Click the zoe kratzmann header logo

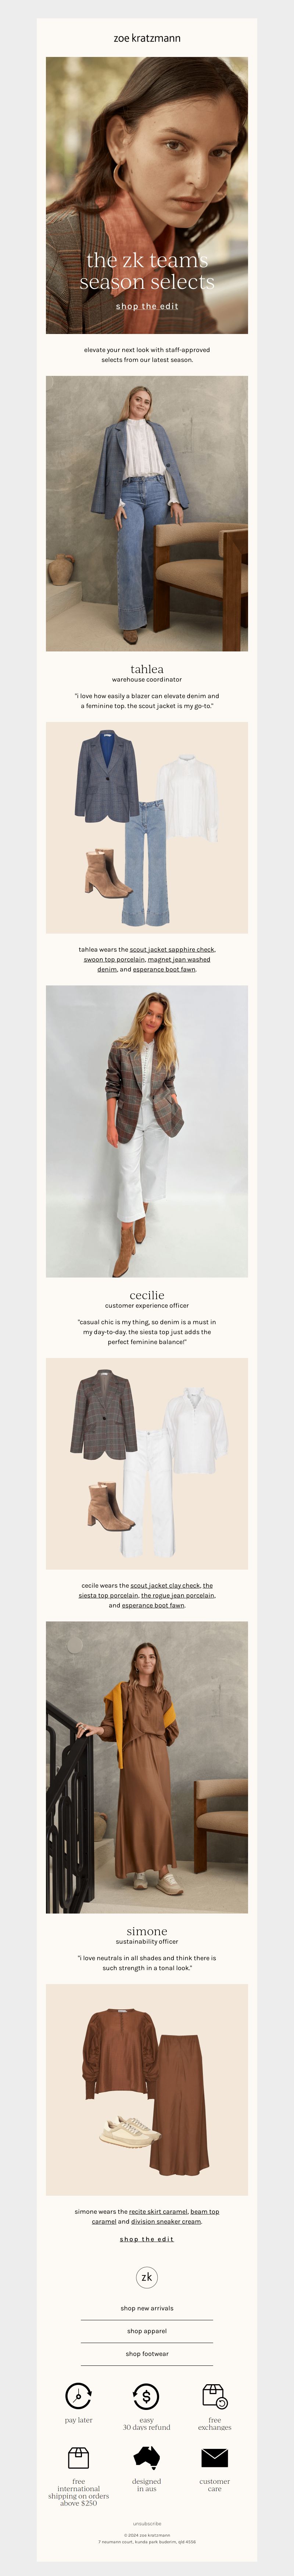point(147,38)
